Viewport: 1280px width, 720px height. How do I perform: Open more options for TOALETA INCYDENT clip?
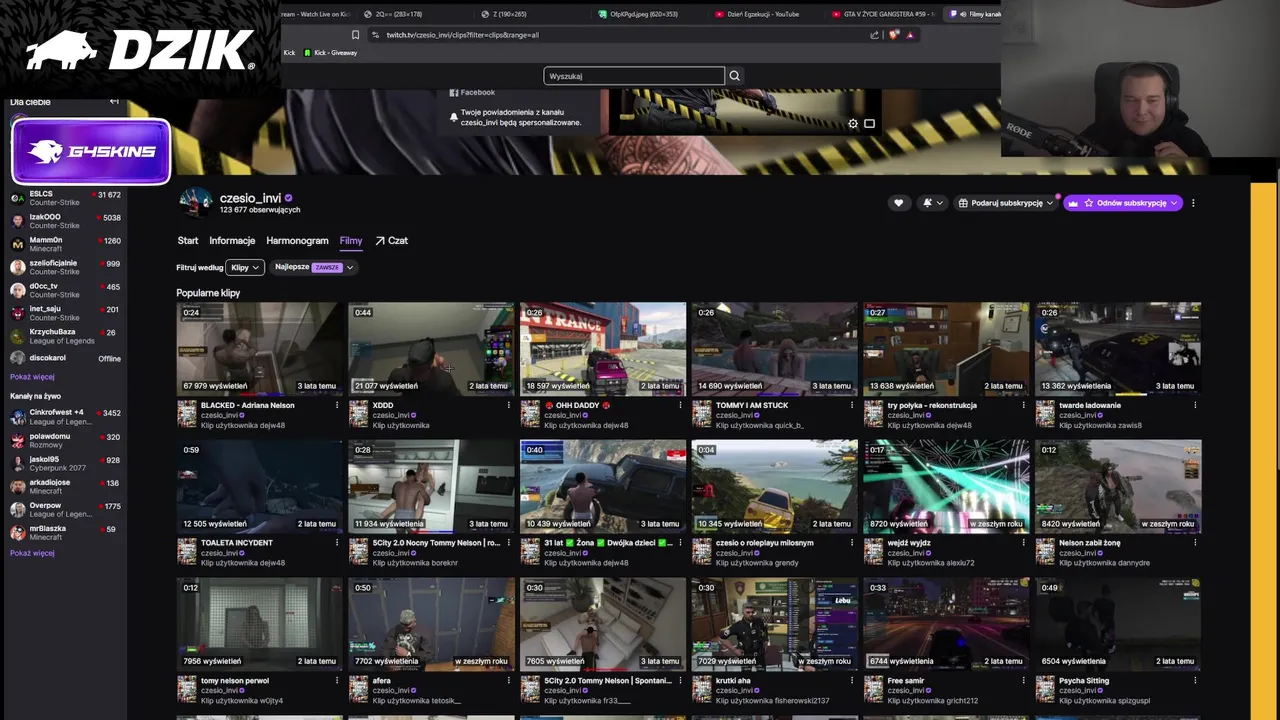pyautogui.click(x=336, y=543)
